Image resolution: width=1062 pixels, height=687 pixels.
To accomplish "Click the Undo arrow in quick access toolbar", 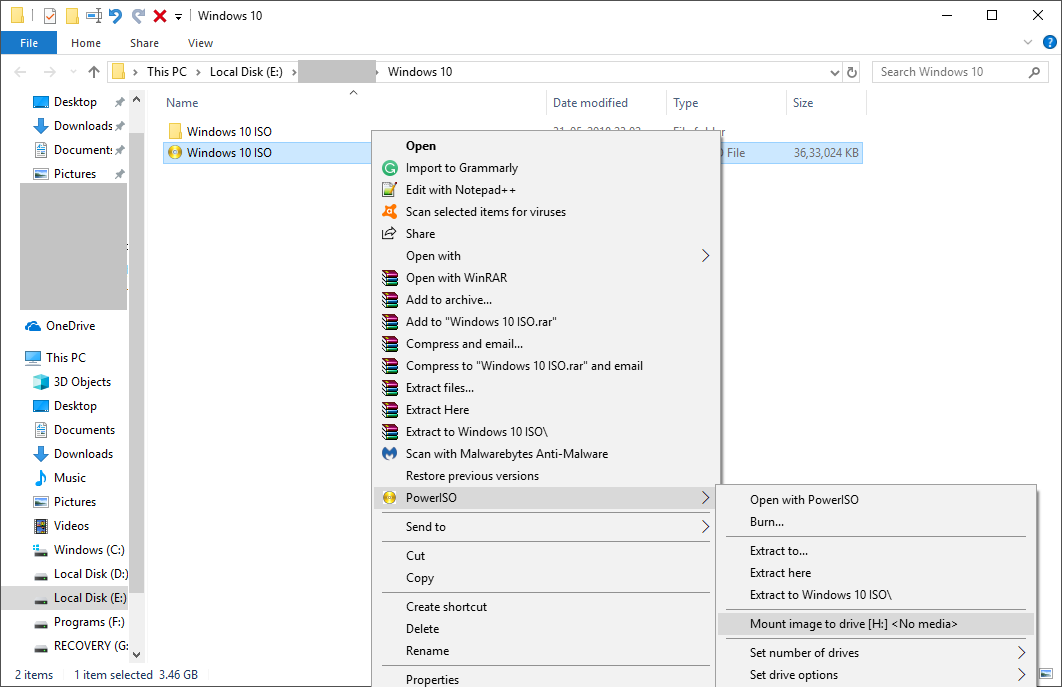I will pos(116,16).
